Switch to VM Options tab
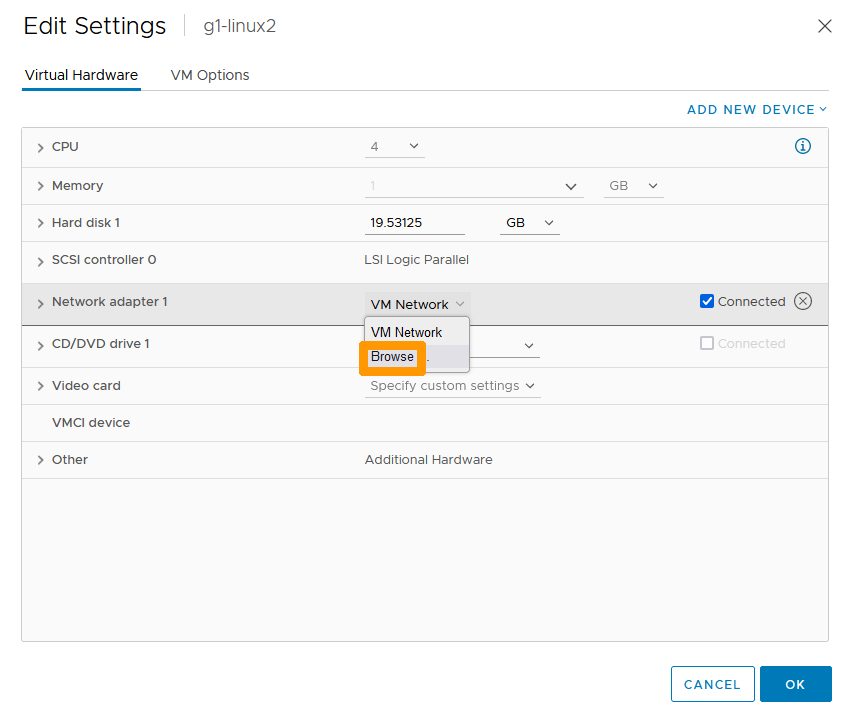This screenshot has width=846, height=719. click(210, 75)
